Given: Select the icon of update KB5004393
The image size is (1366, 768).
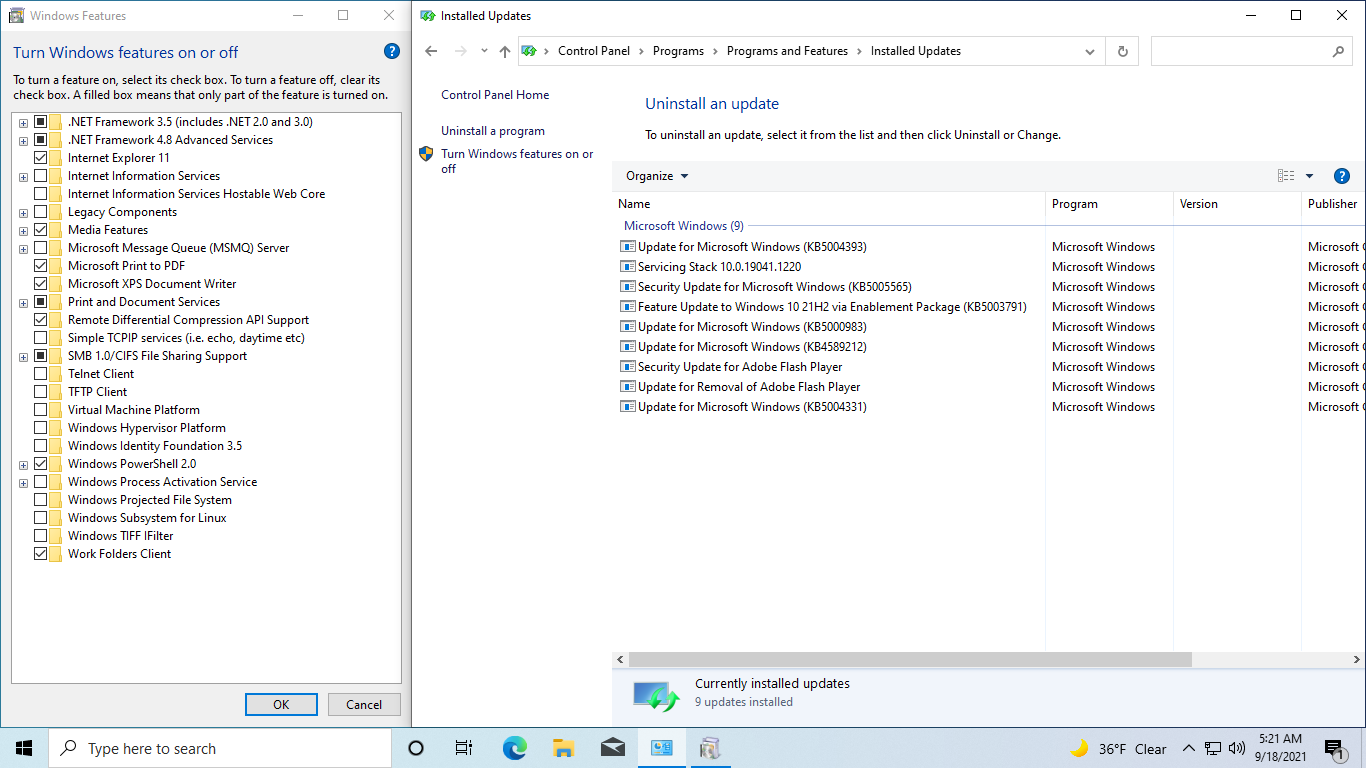Looking at the screenshot, I should (628, 247).
